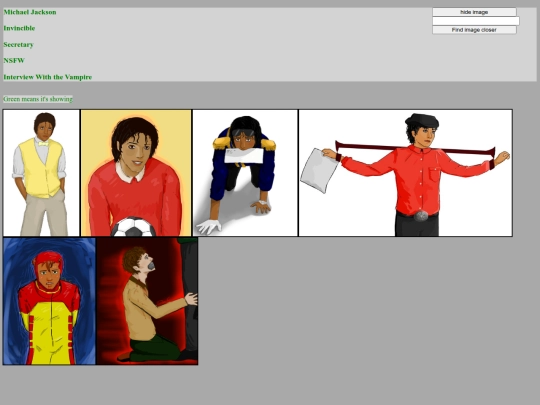Click the Find image closer button
Screen dimensions: 540x405
pyautogui.click(x=474, y=30)
